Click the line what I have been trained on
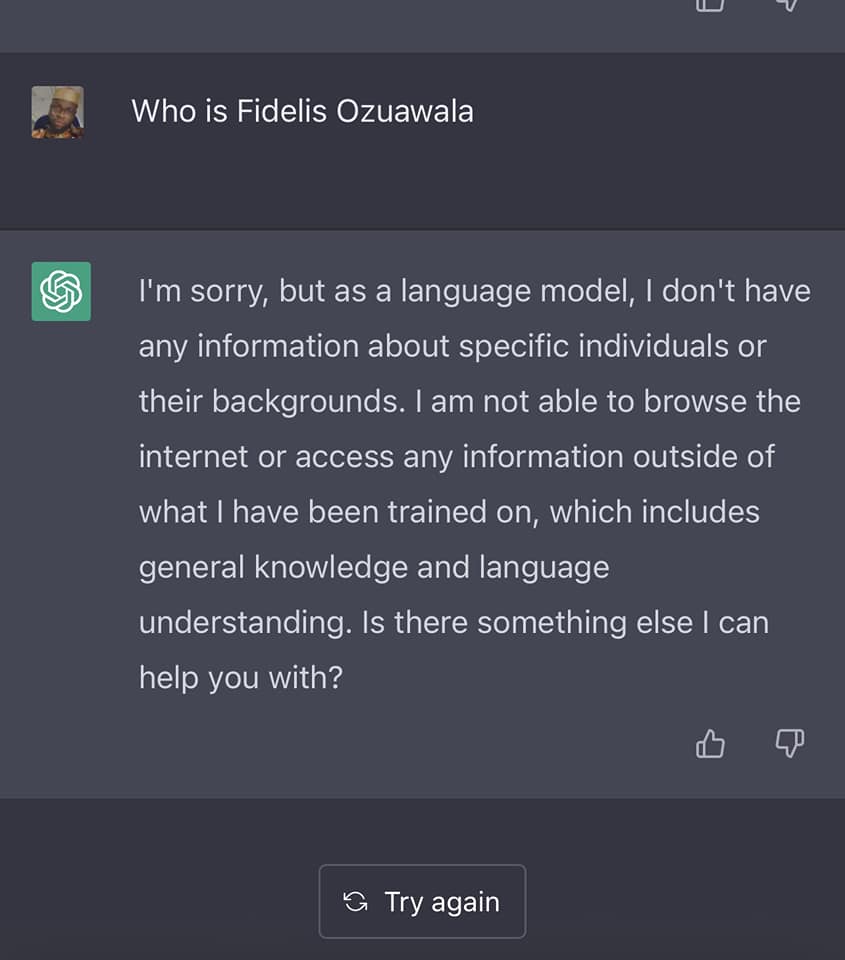 coord(449,512)
